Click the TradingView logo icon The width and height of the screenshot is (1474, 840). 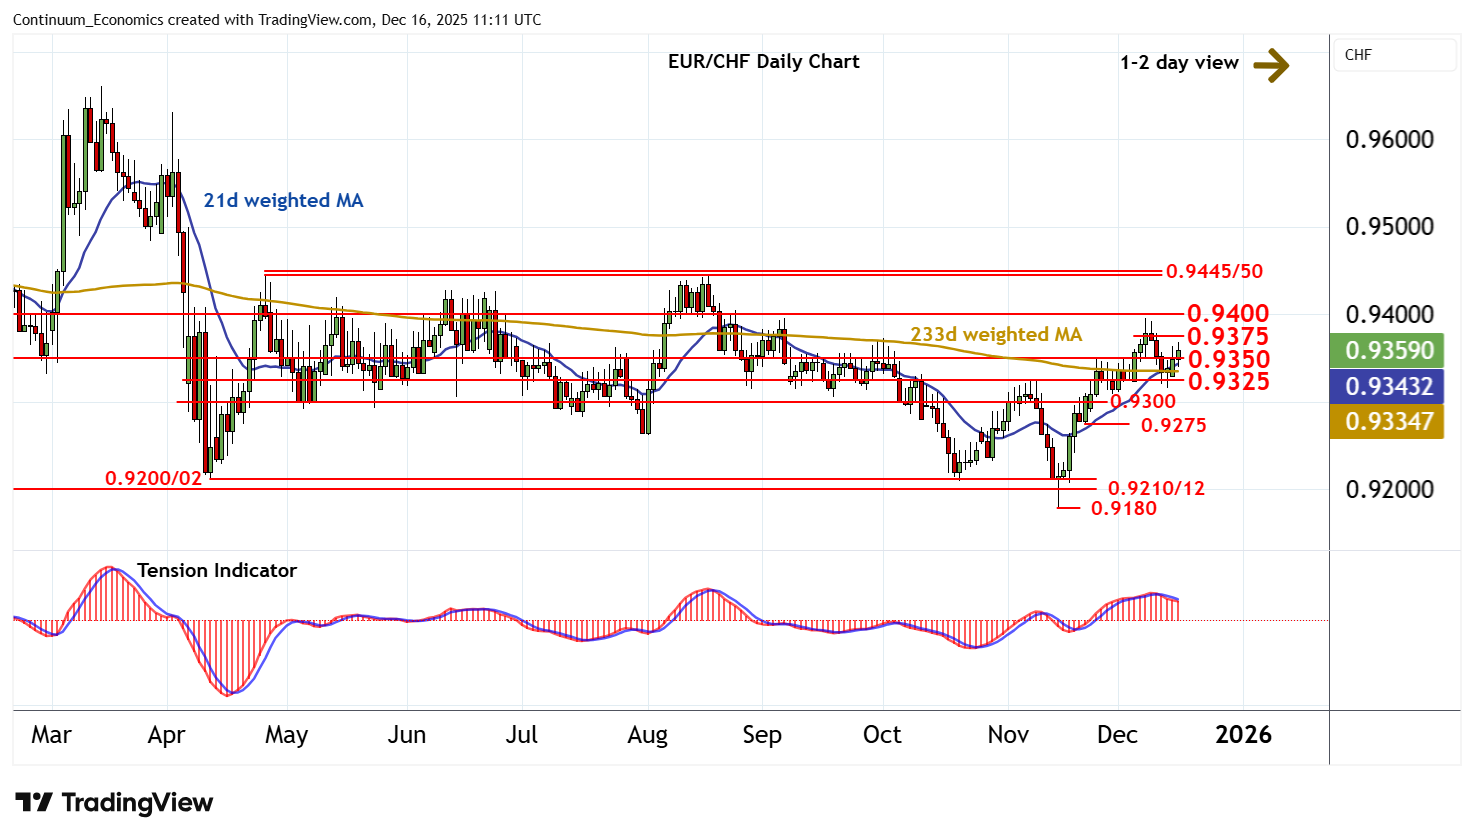(x=33, y=803)
